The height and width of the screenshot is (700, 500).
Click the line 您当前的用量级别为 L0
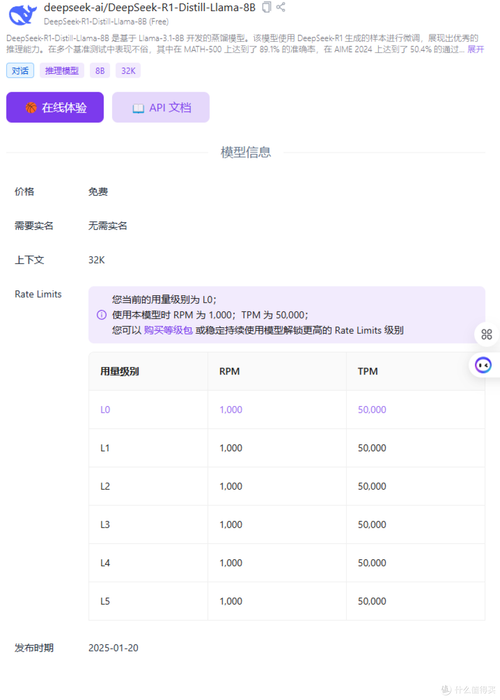pyautogui.click(x=164, y=300)
